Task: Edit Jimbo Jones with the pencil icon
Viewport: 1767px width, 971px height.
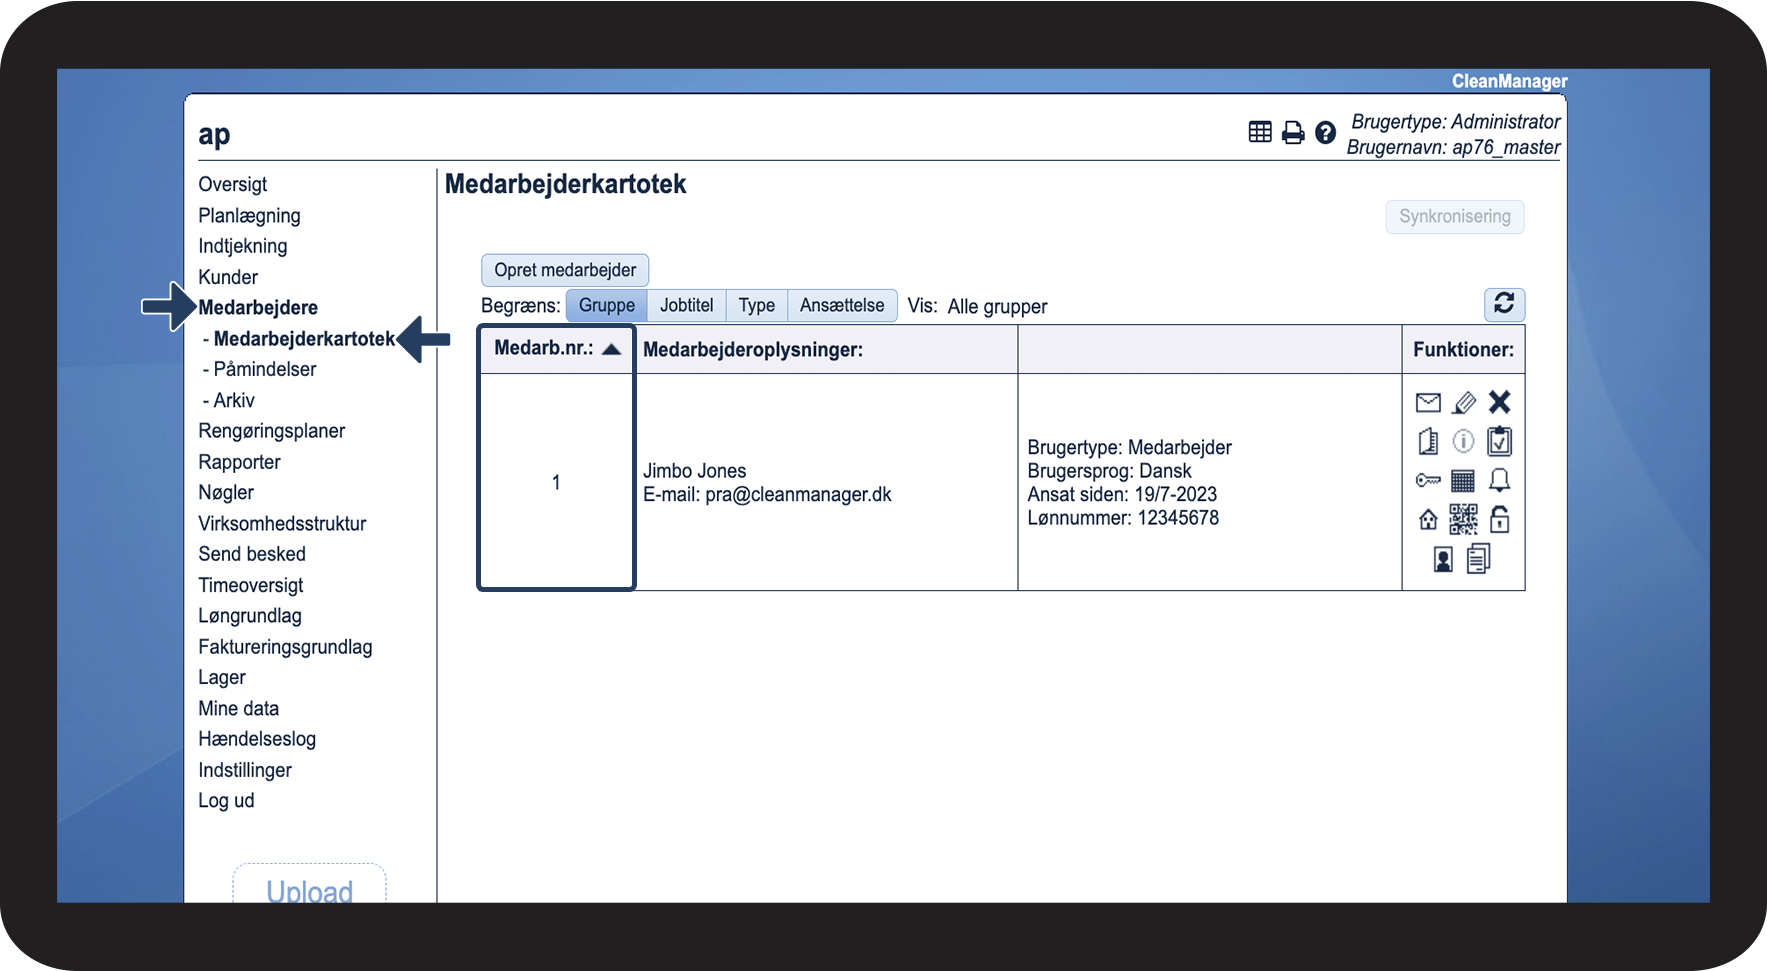Action: (1464, 402)
